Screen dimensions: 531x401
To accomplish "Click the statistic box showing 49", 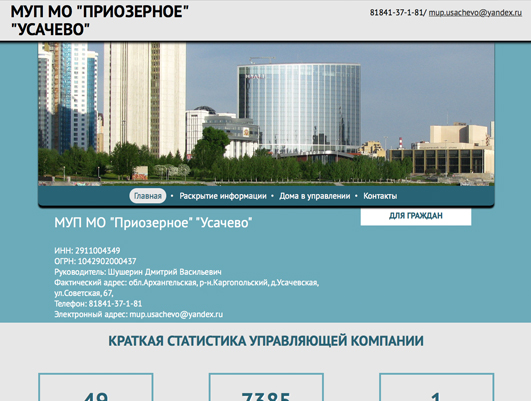I will [x=96, y=387].
